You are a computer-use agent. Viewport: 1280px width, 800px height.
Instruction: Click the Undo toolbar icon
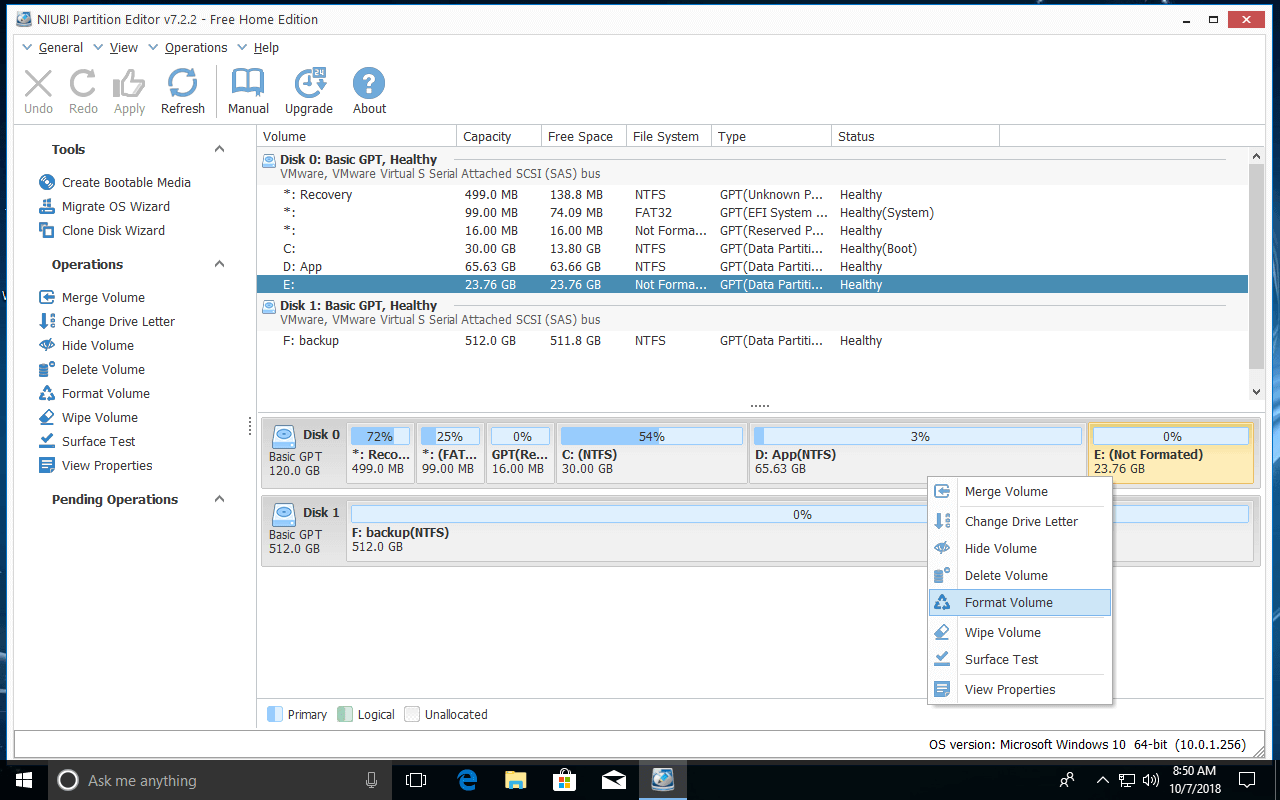pyautogui.click(x=38, y=84)
